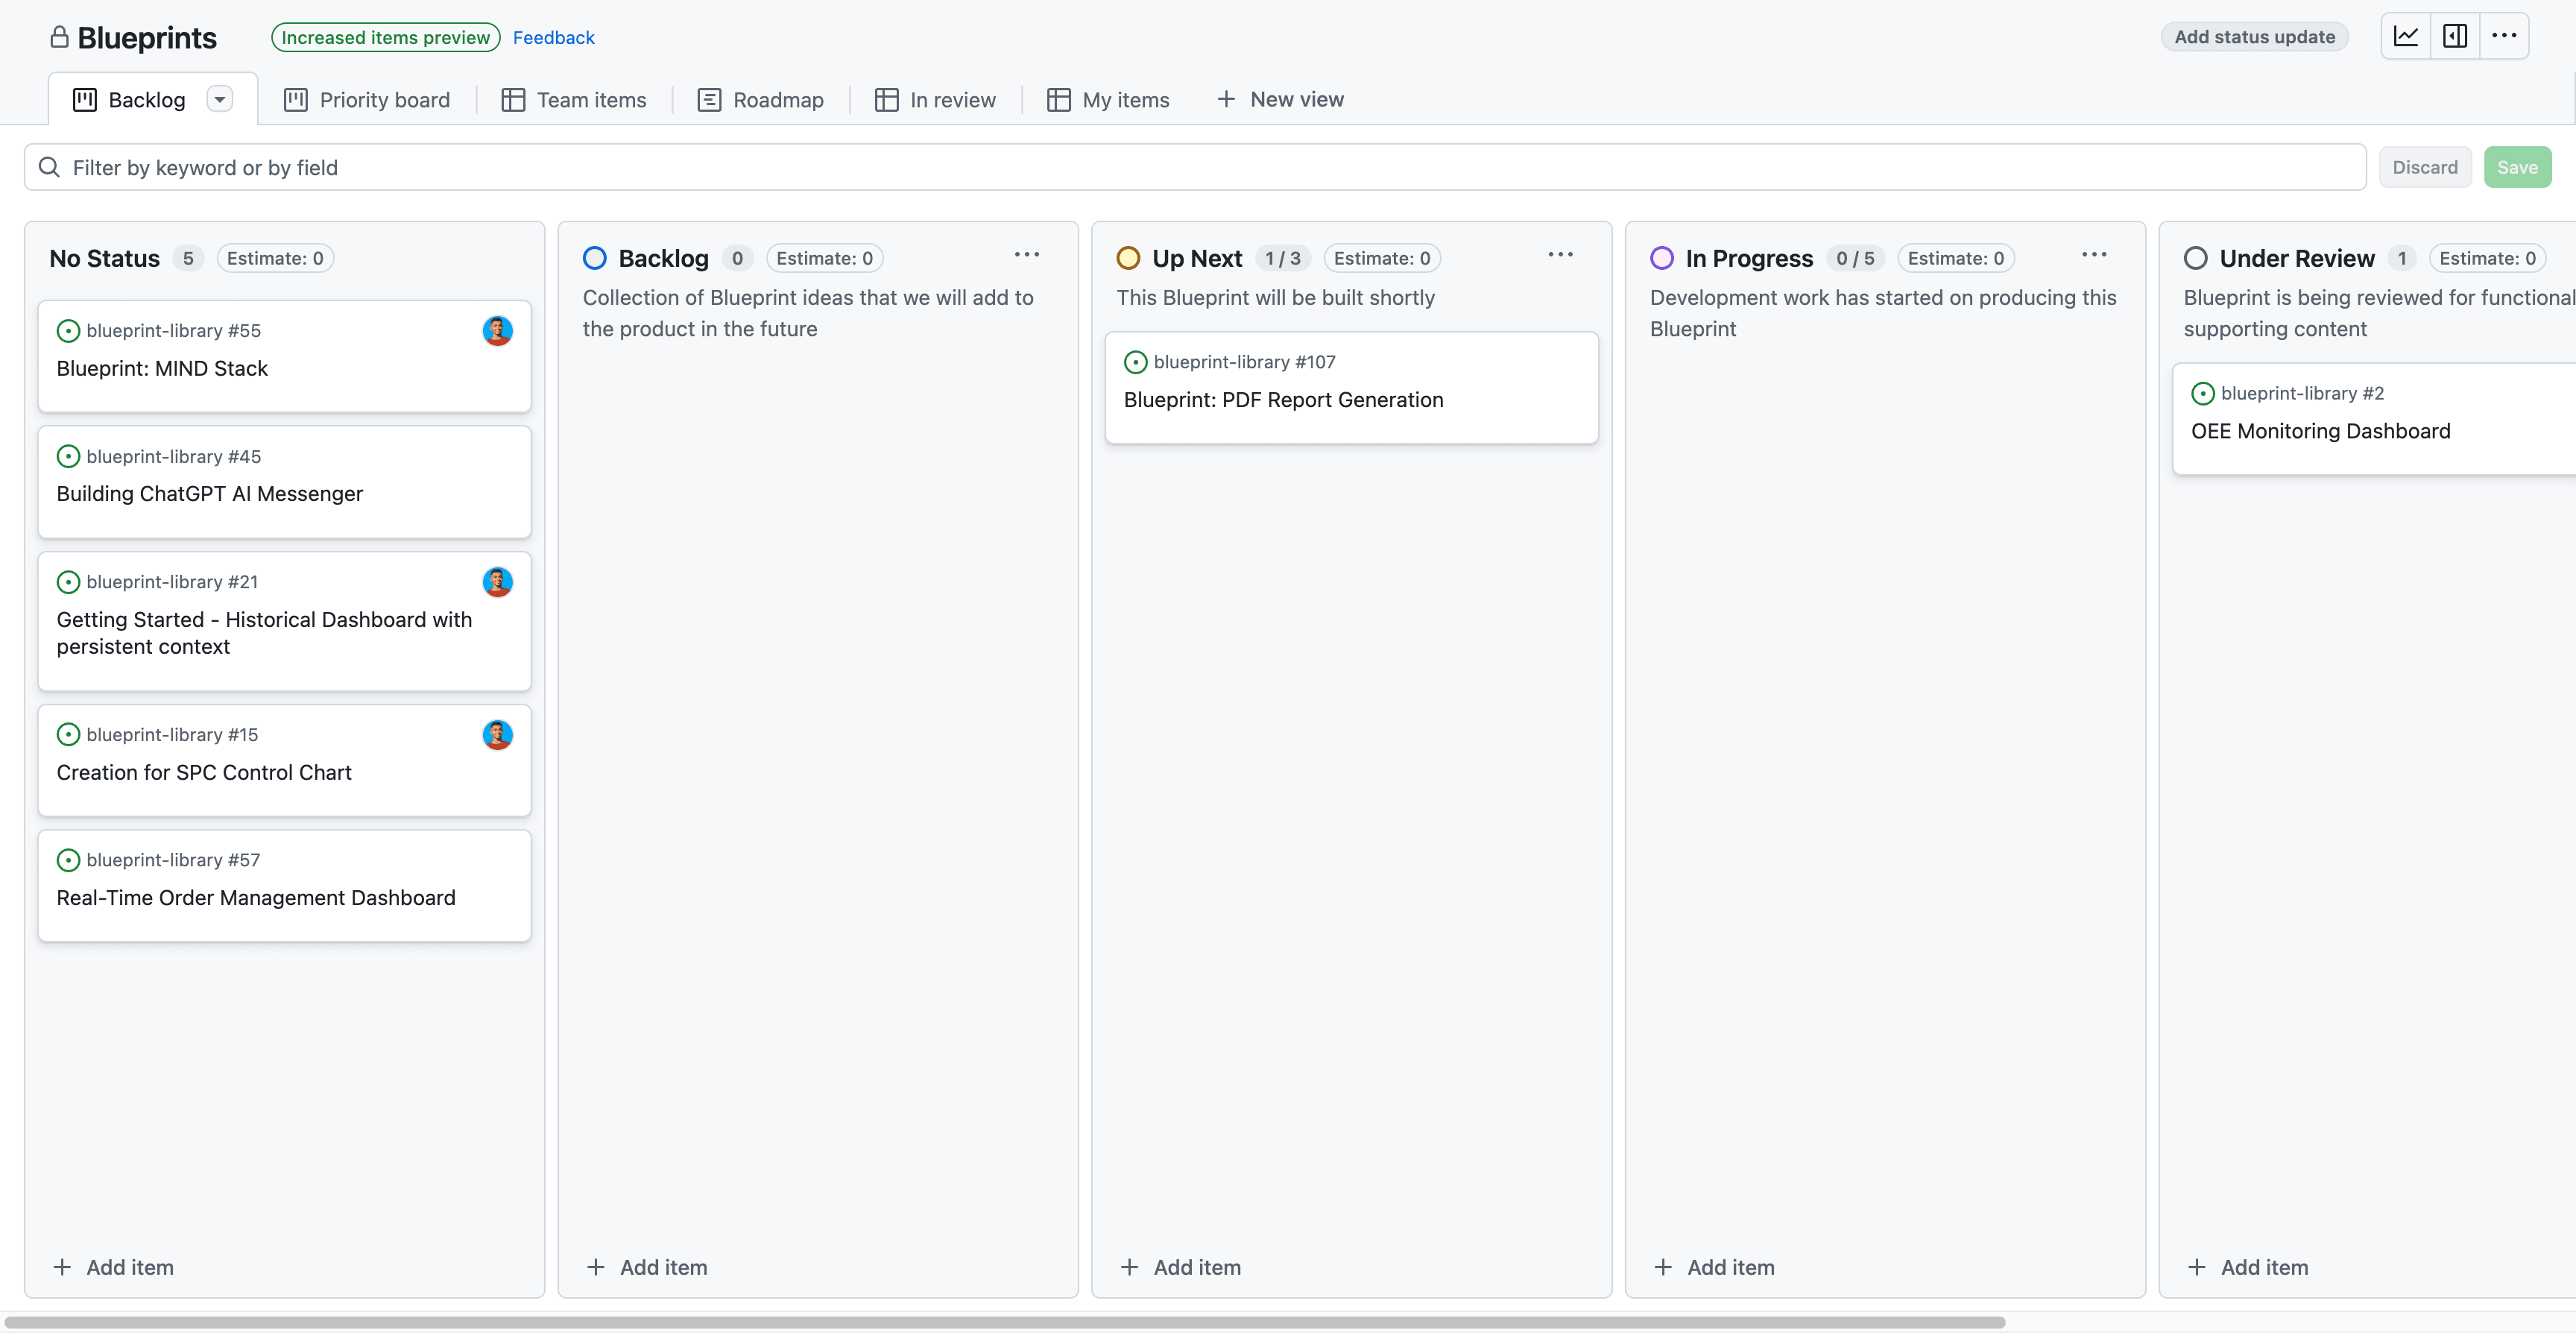Viewport: 2576px width, 1333px height.
Task: Open the project ellipsis menu icon
Action: coord(2505,35)
